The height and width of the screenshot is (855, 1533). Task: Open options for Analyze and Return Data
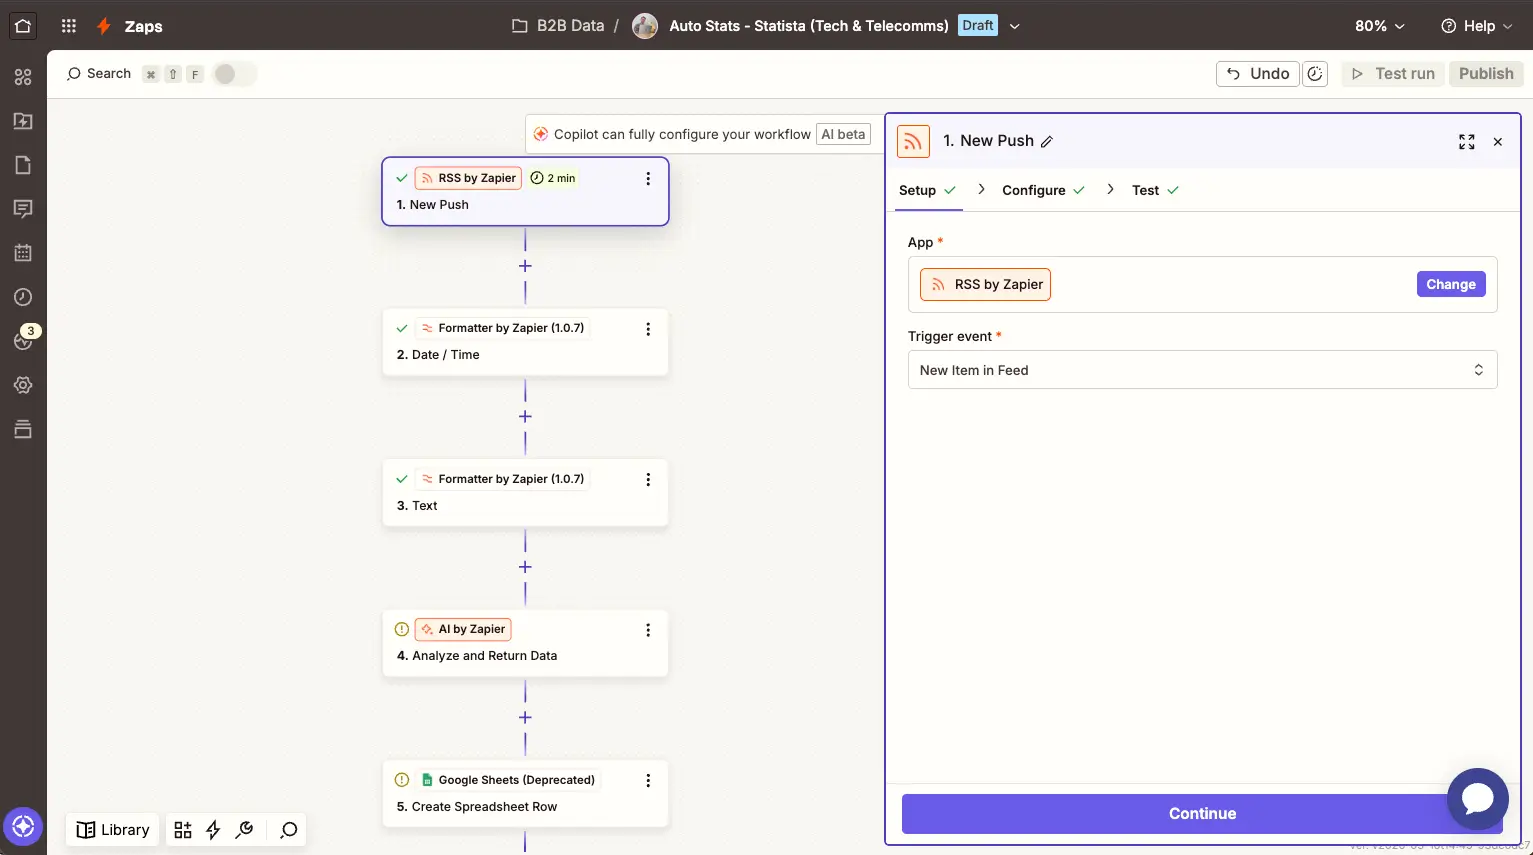[648, 630]
